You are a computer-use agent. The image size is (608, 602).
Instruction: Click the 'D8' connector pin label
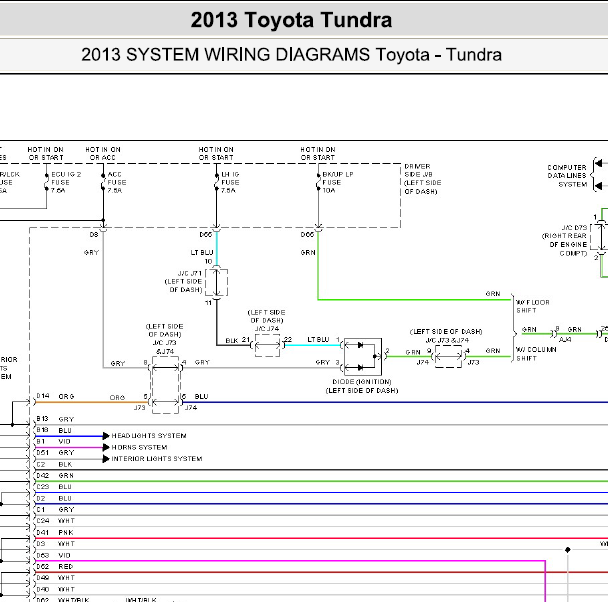point(94,235)
